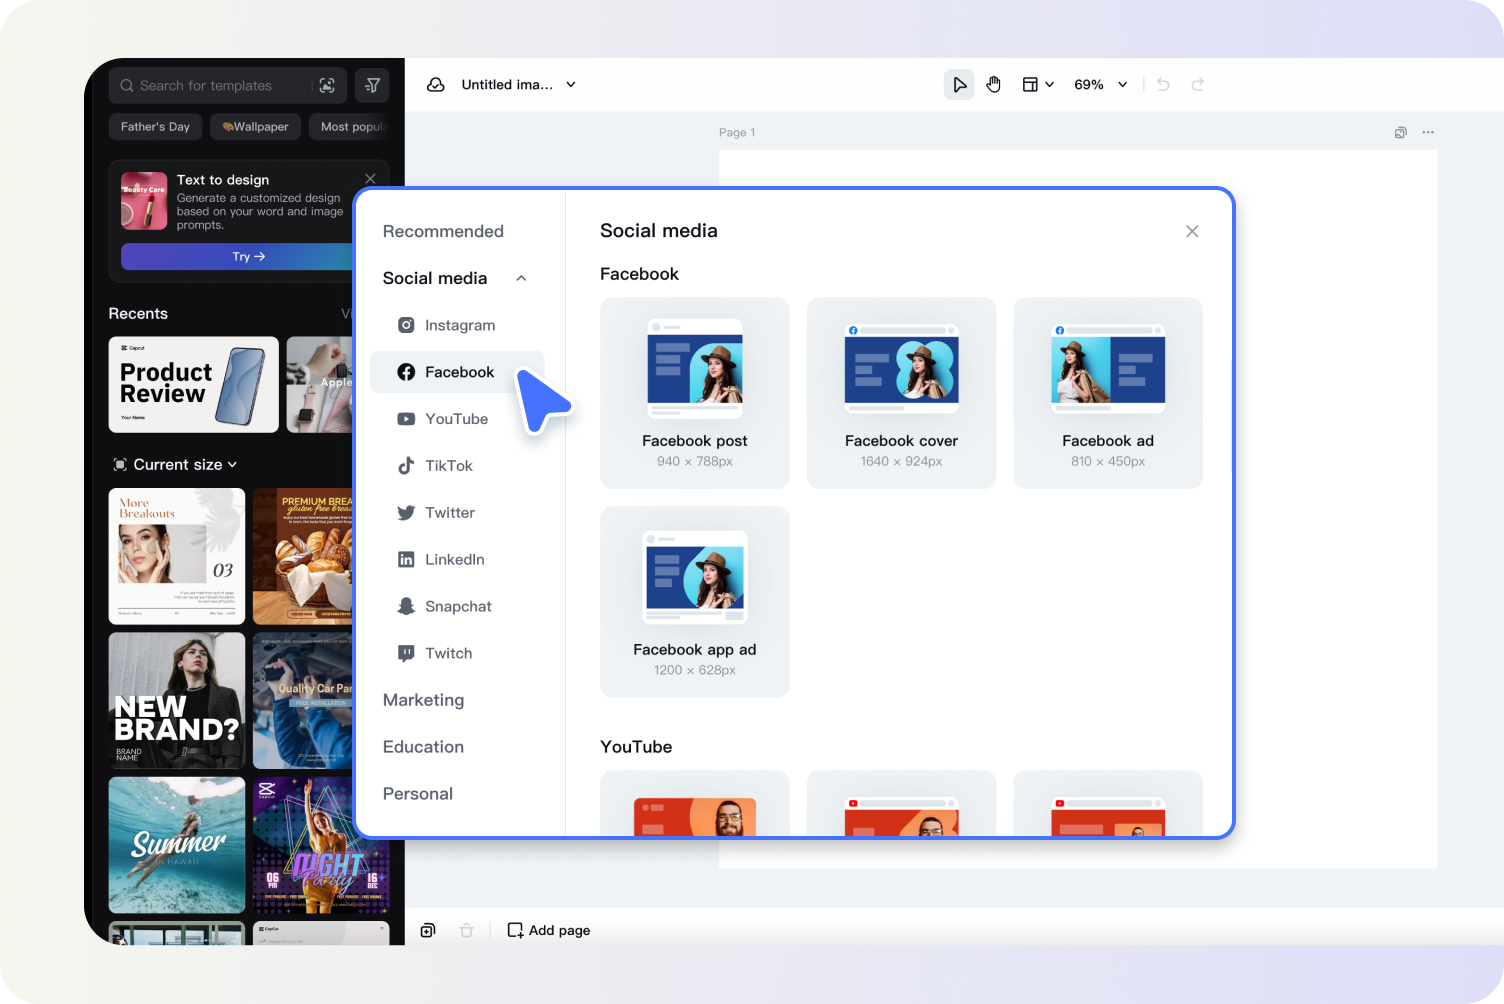
Task: Click the Add page button
Action: click(549, 930)
